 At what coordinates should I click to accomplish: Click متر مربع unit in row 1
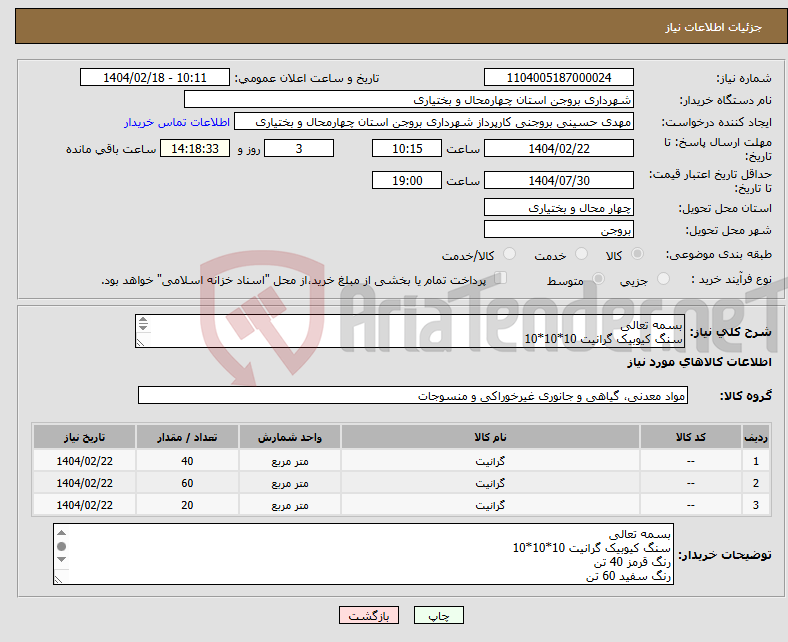(290, 461)
